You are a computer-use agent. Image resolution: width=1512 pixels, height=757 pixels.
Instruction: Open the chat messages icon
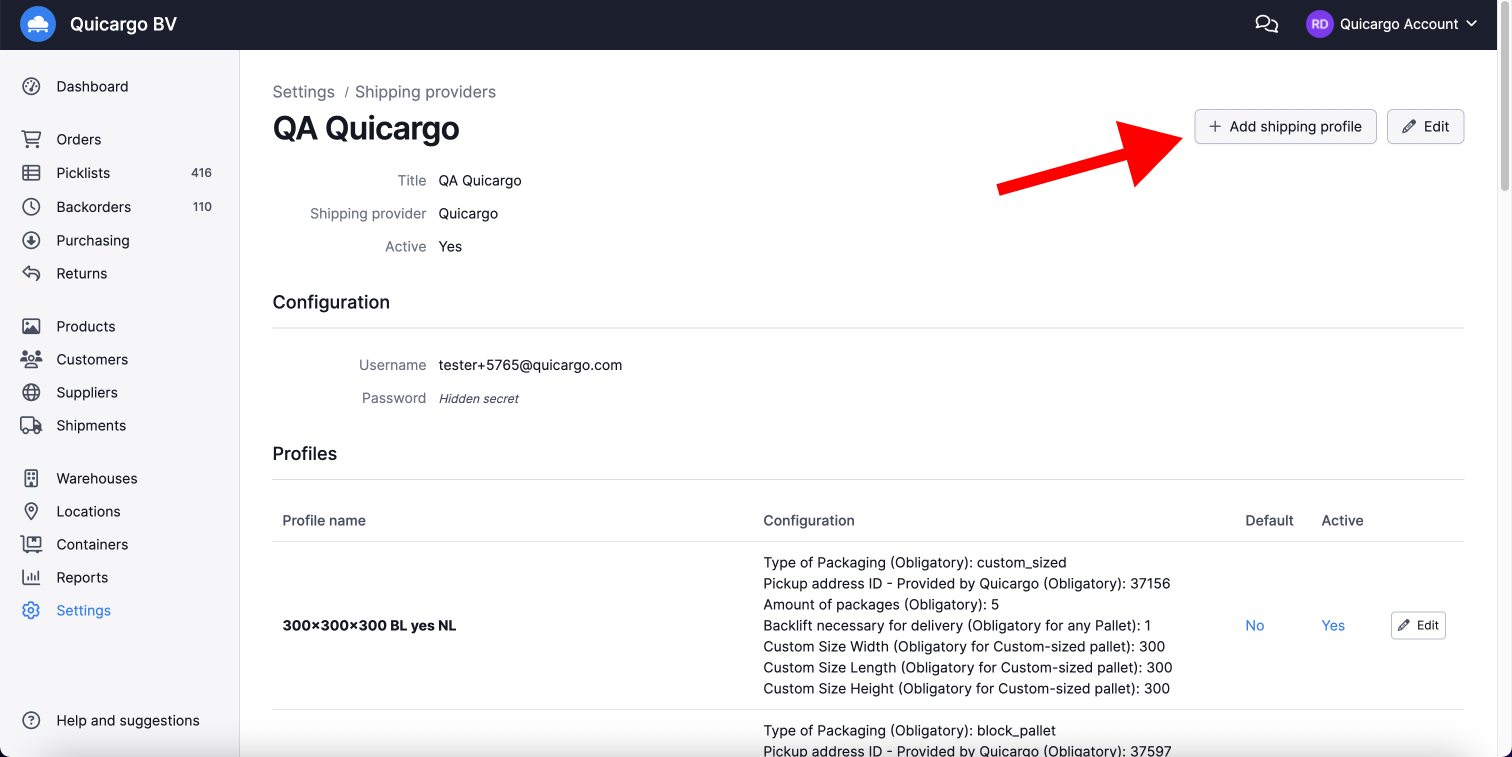1266,24
